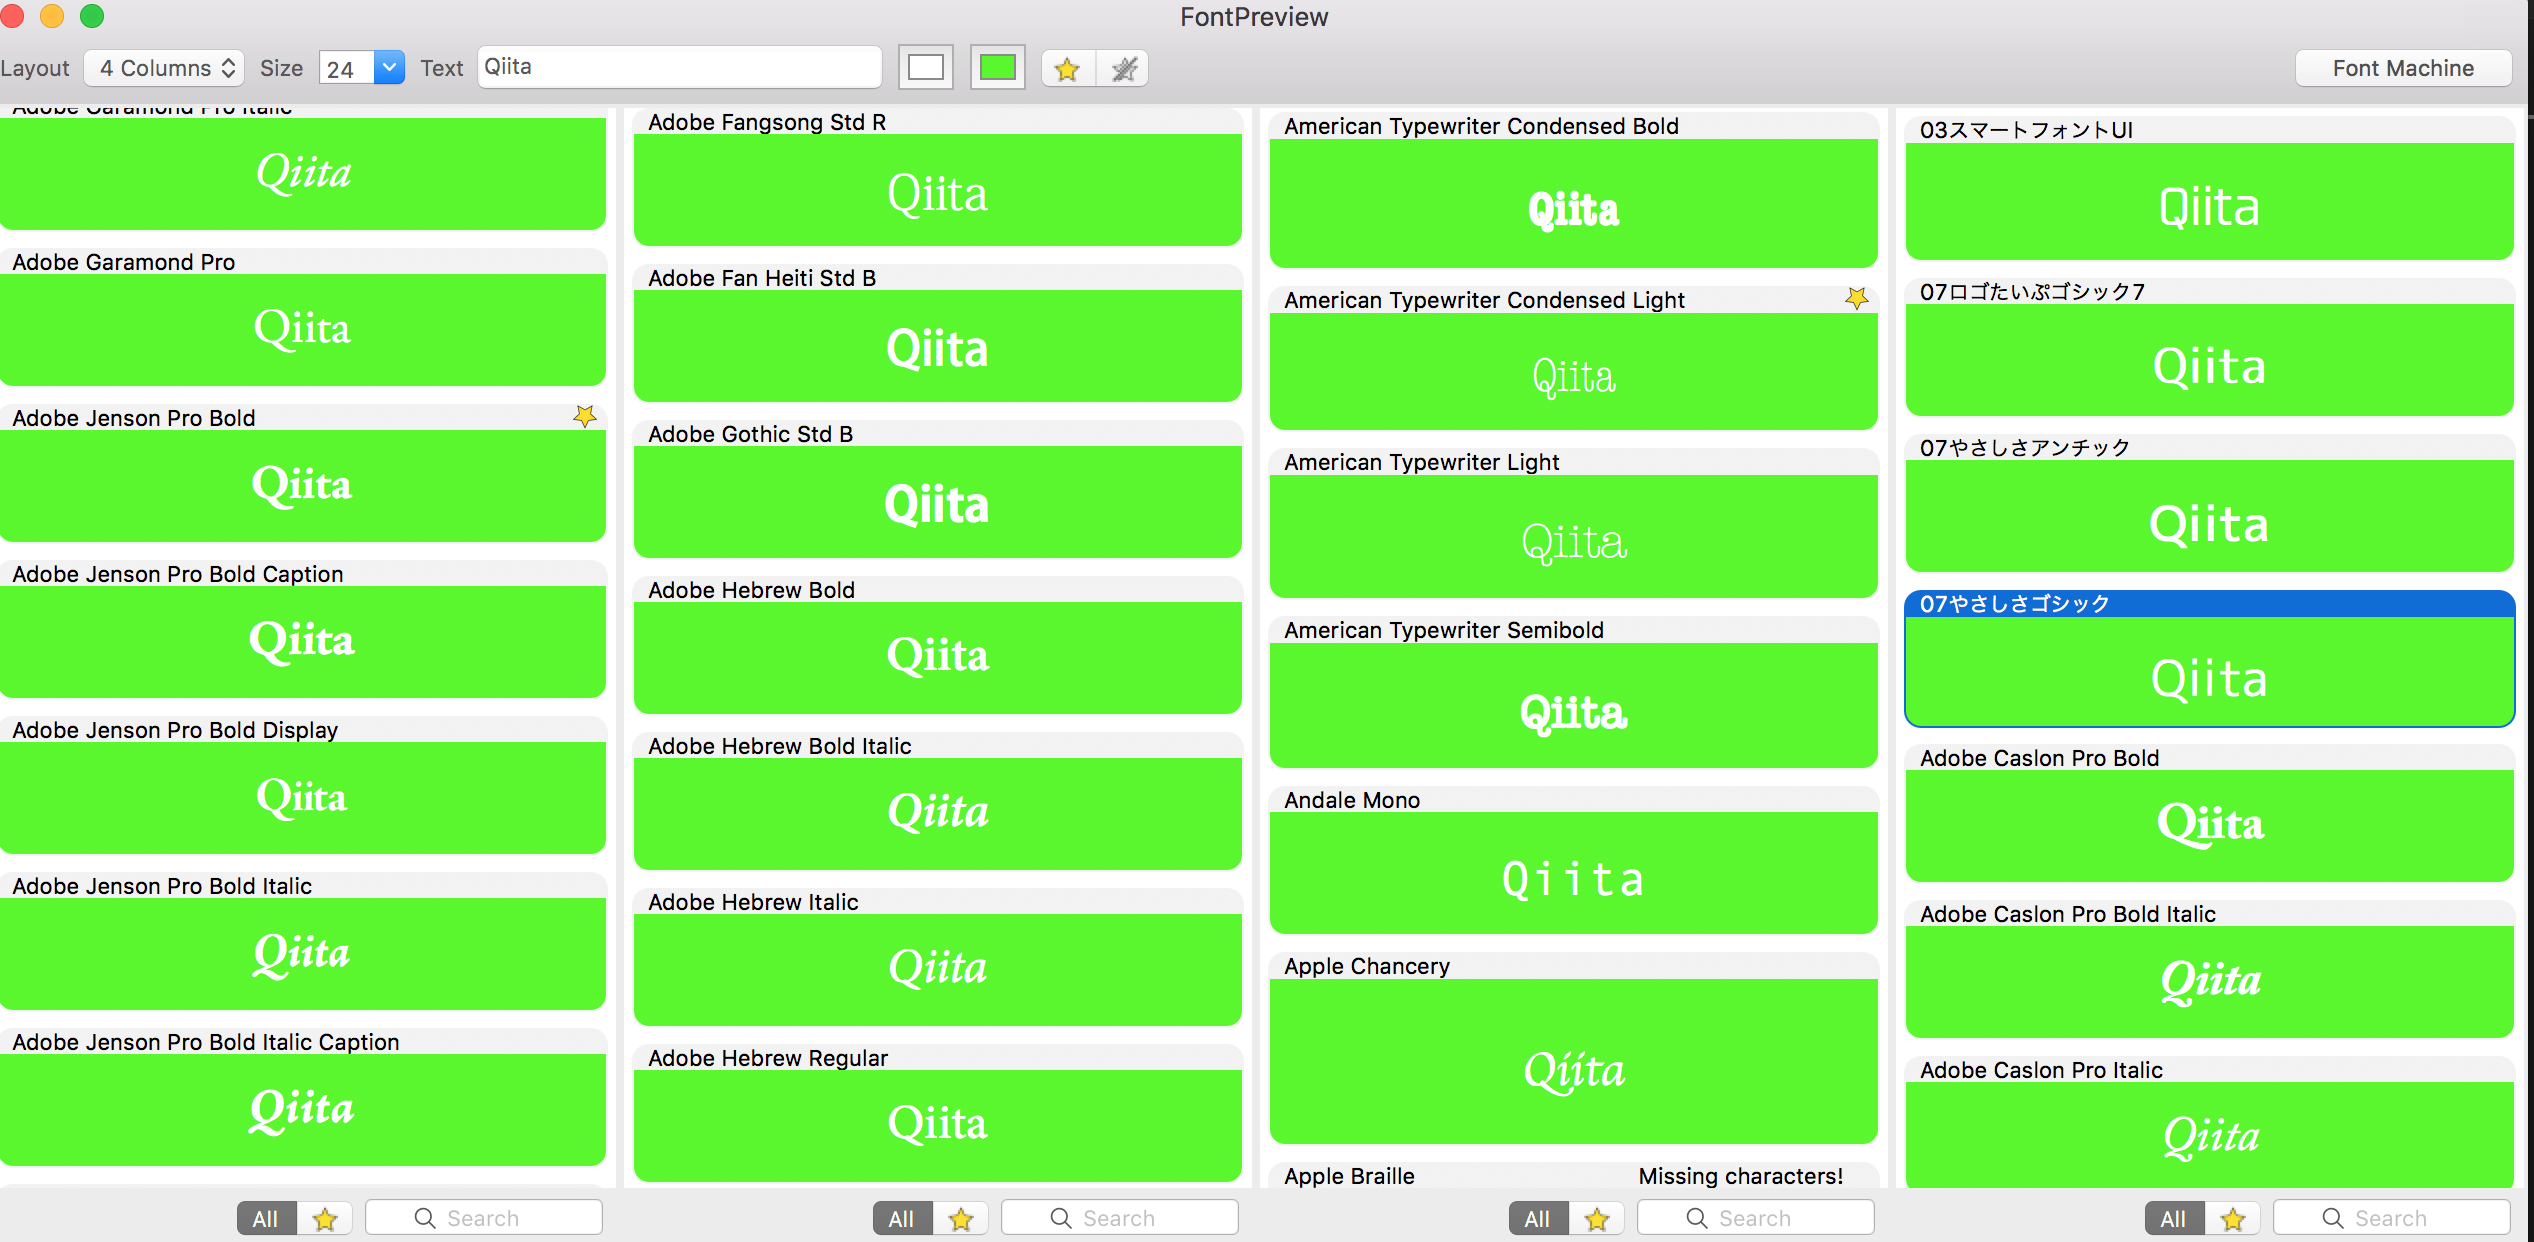The width and height of the screenshot is (2534, 1242).
Task: Click star on Adobe Jenson Pro Bold
Action: pos(585,416)
